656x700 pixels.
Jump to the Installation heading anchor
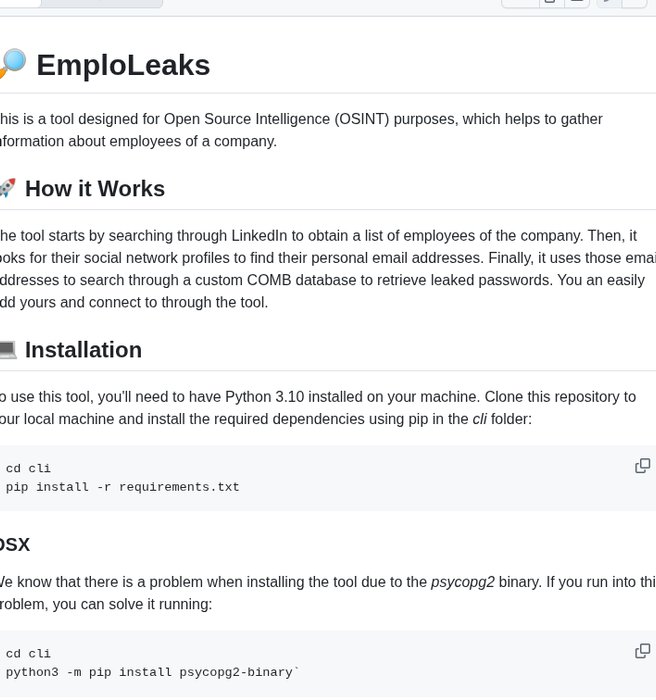point(84,350)
